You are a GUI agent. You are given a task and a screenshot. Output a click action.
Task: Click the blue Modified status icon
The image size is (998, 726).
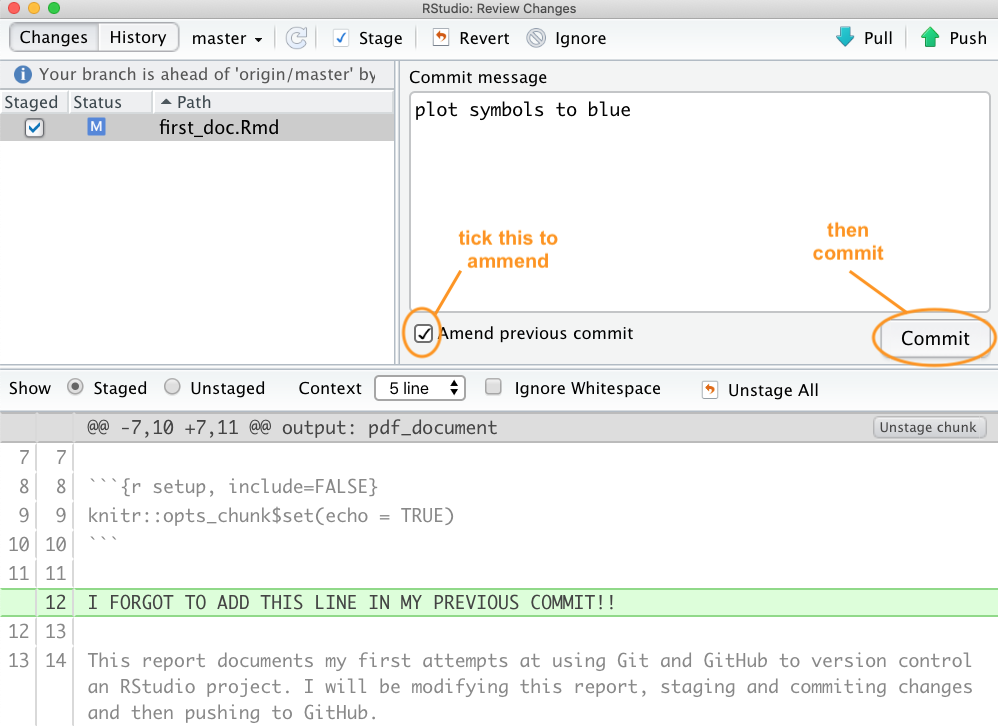pyautogui.click(x=96, y=127)
